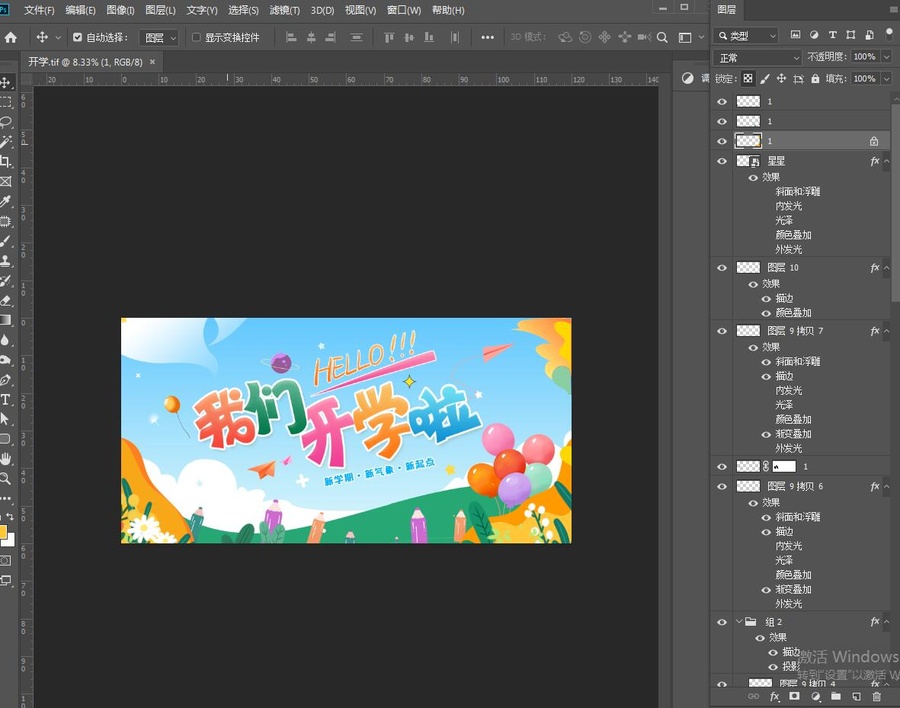
Task: Open the three-dots more align options
Action: (487, 37)
